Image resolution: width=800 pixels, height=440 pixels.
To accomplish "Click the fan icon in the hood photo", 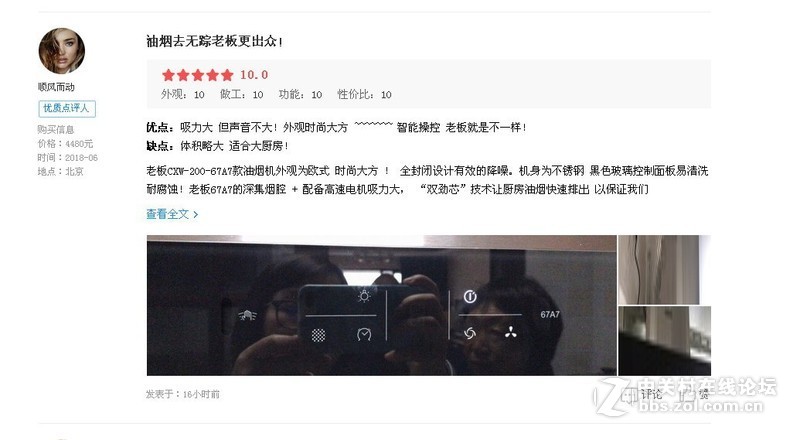I will pos(511,333).
